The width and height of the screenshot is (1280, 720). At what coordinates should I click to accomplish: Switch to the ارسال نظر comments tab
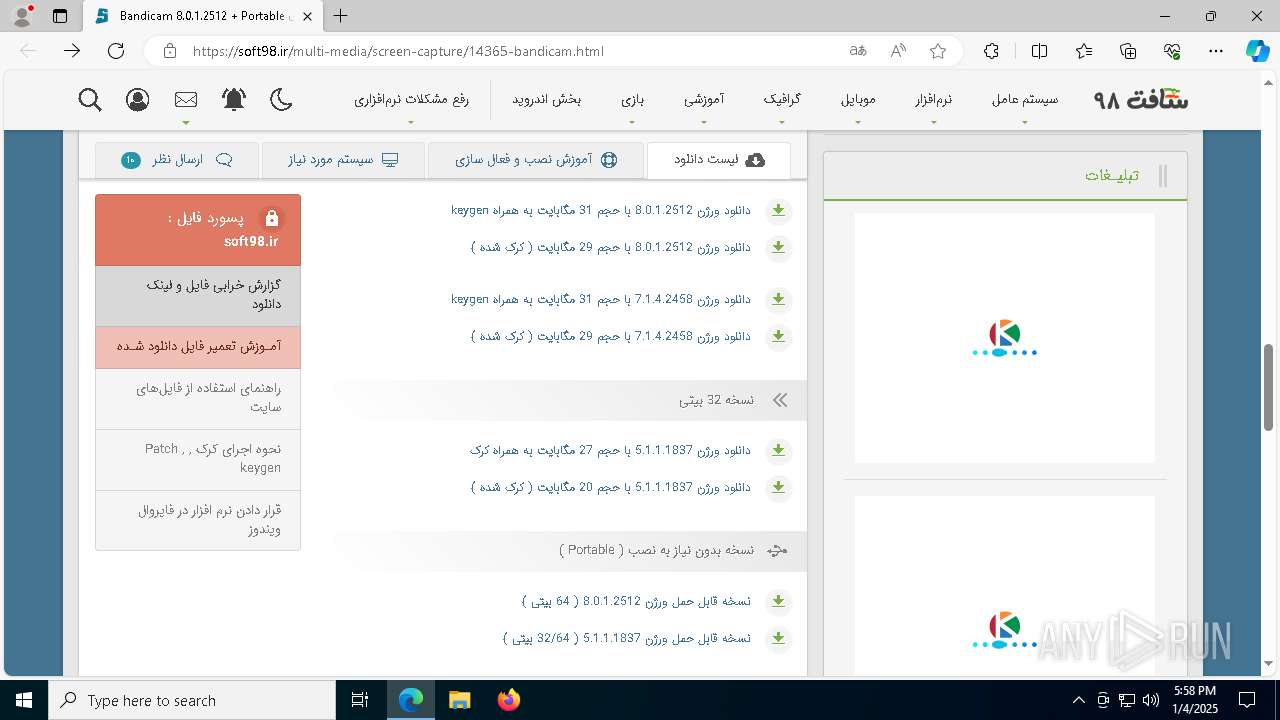pos(176,160)
